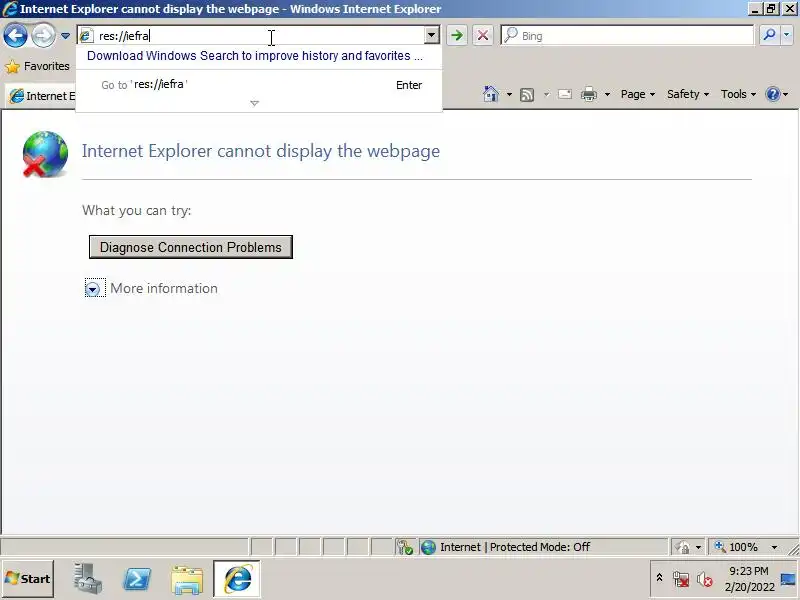Open the Feeds dropdown arrow

pyautogui.click(x=546, y=95)
